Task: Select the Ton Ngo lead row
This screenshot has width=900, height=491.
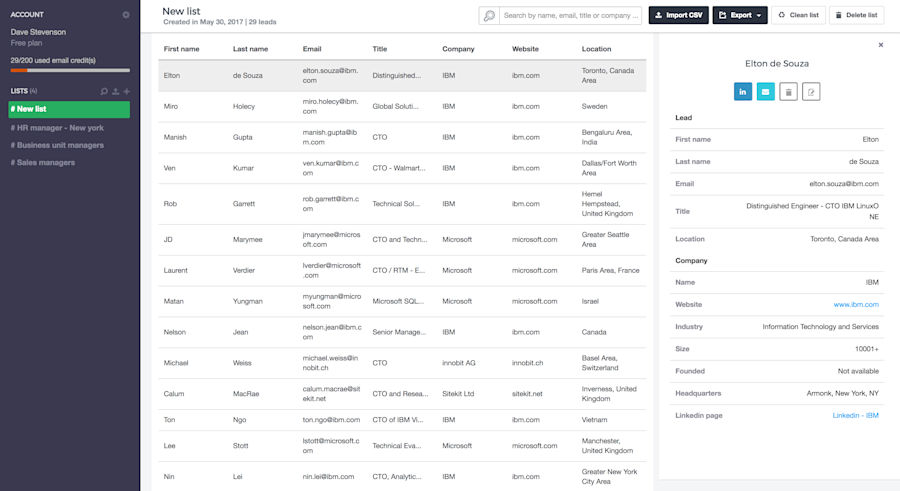Action: (x=402, y=420)
